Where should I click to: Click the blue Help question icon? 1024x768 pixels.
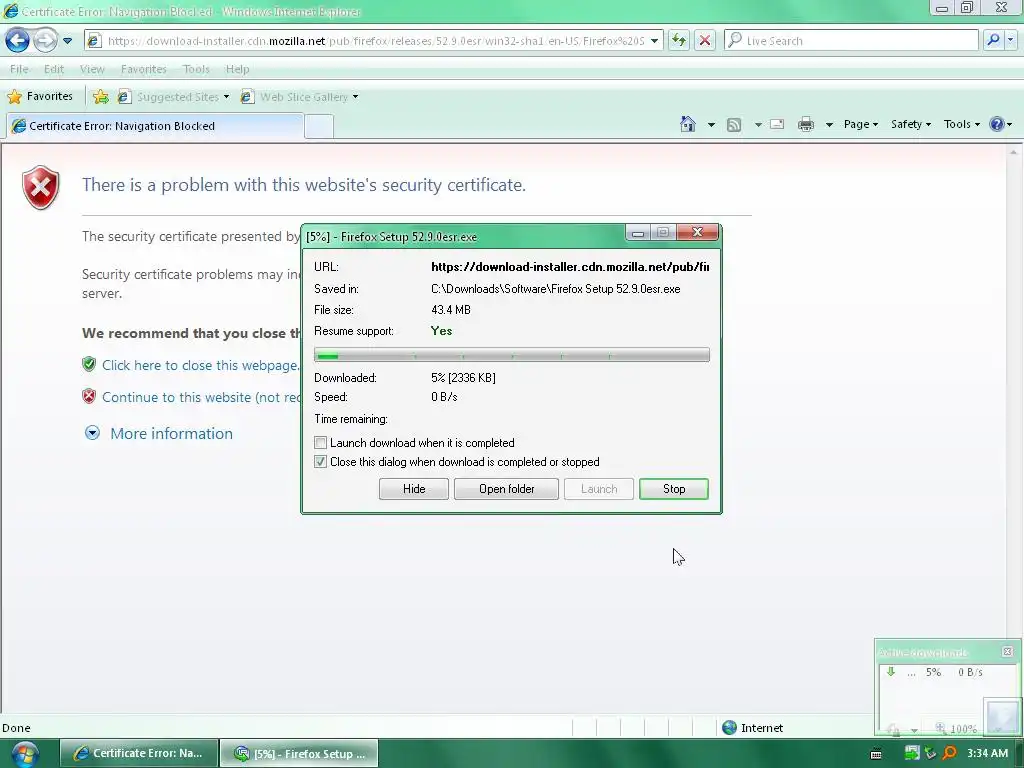coord(997,124)
